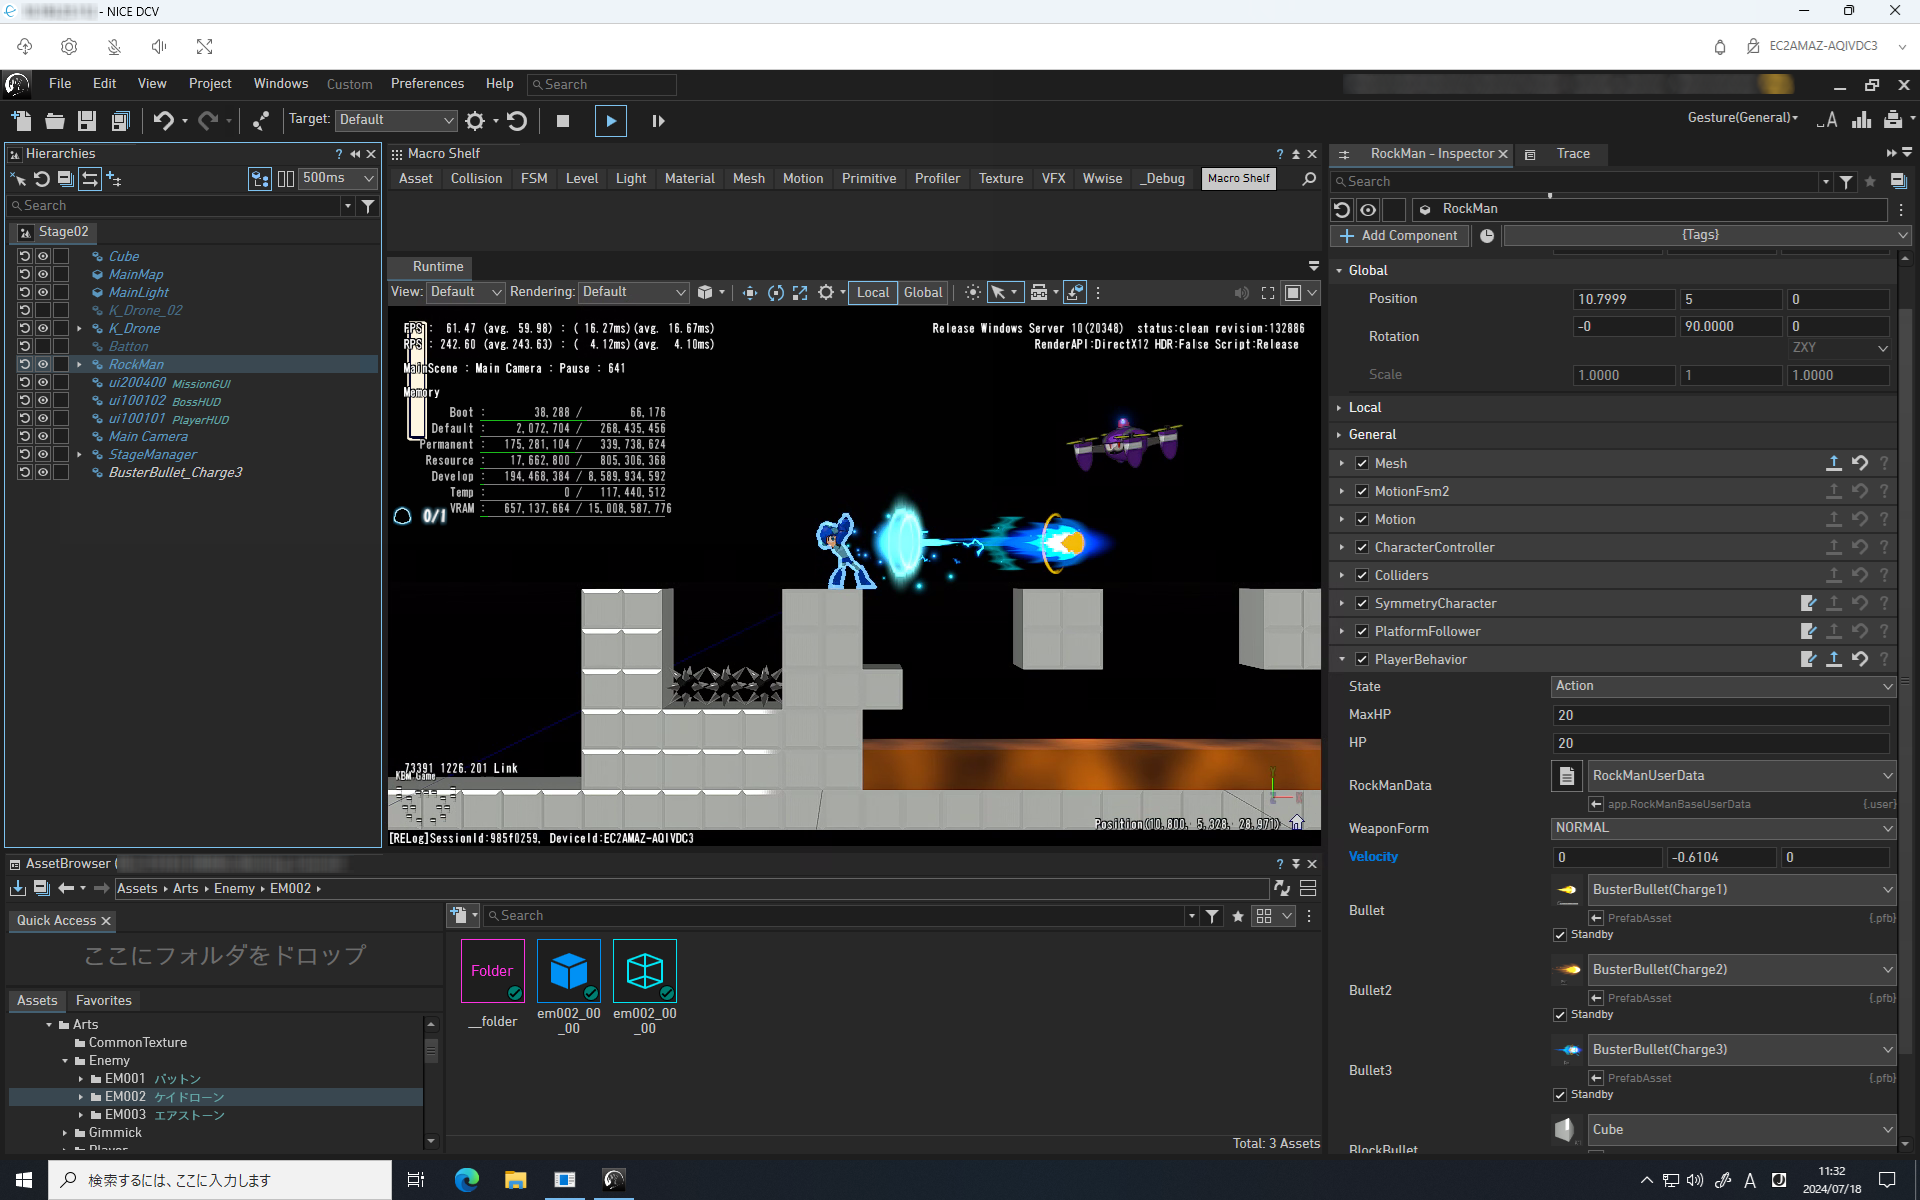The image size is (1920, 1200).
Task: Uncheck the Colliders component checkbox
Action: pos(1362,575)
